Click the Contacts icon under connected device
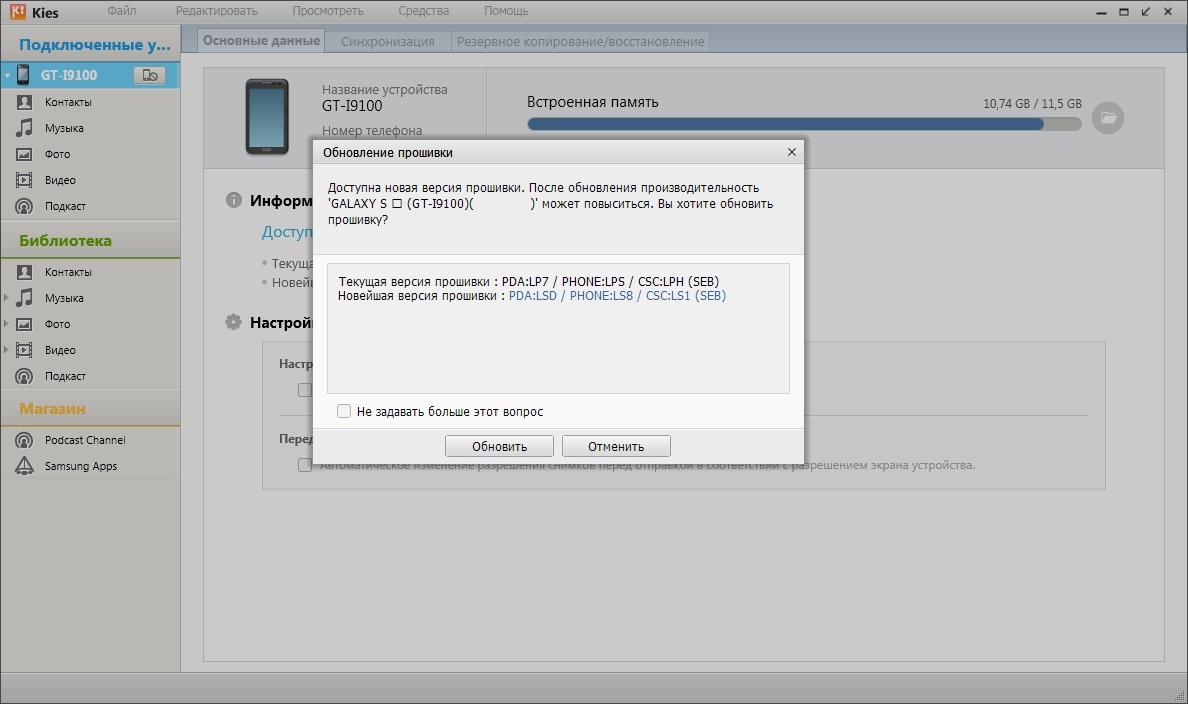Viewport: 1188px width, 704px height. click(24, 102)
